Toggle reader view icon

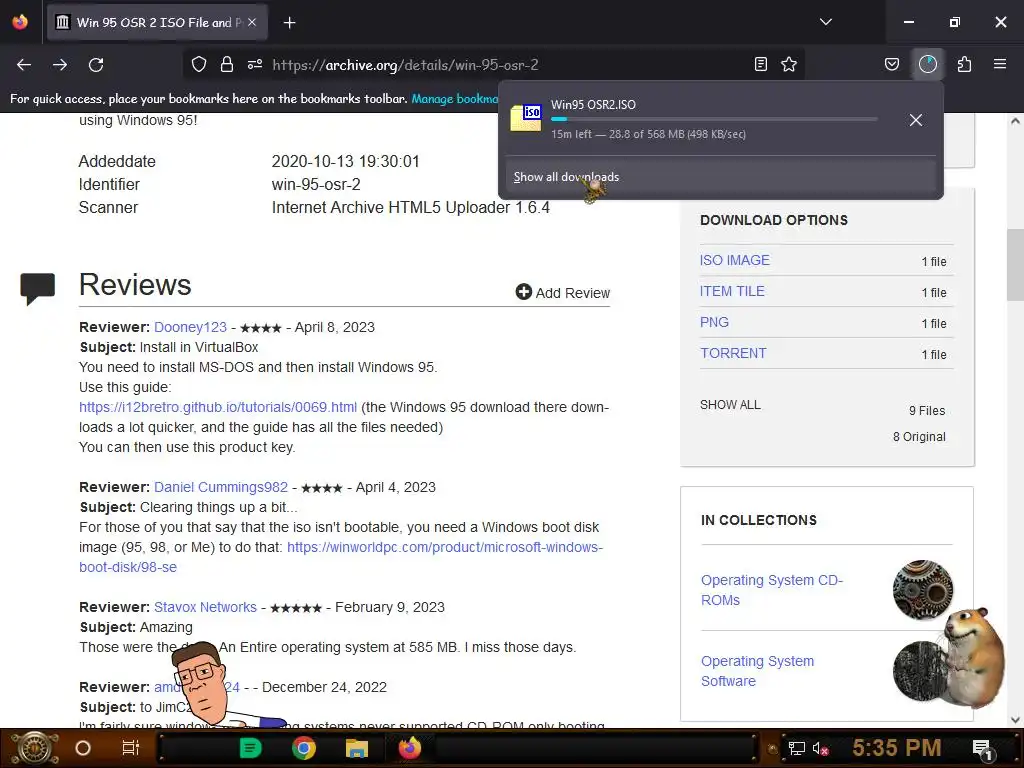(761, 65)
